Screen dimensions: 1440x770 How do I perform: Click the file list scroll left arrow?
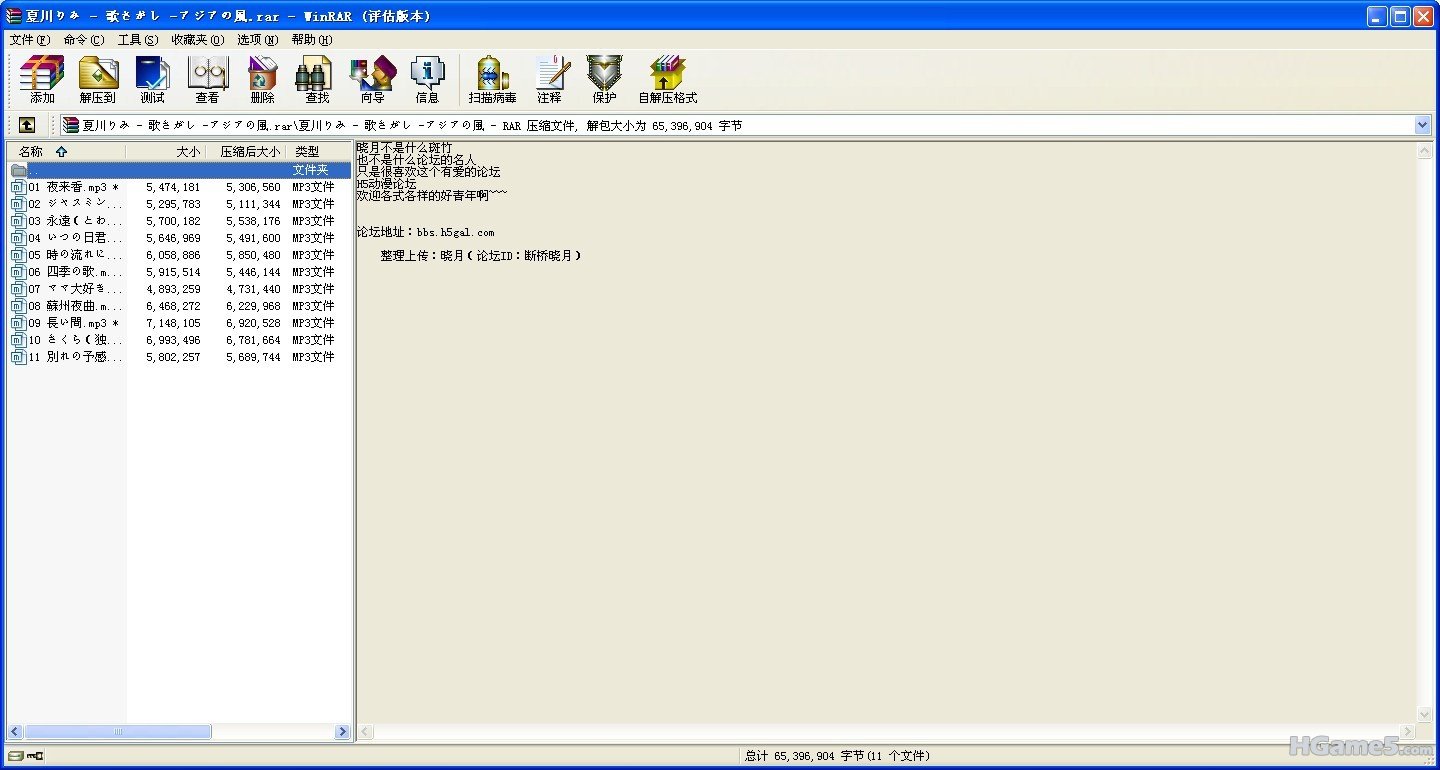[x=15, y=732]
